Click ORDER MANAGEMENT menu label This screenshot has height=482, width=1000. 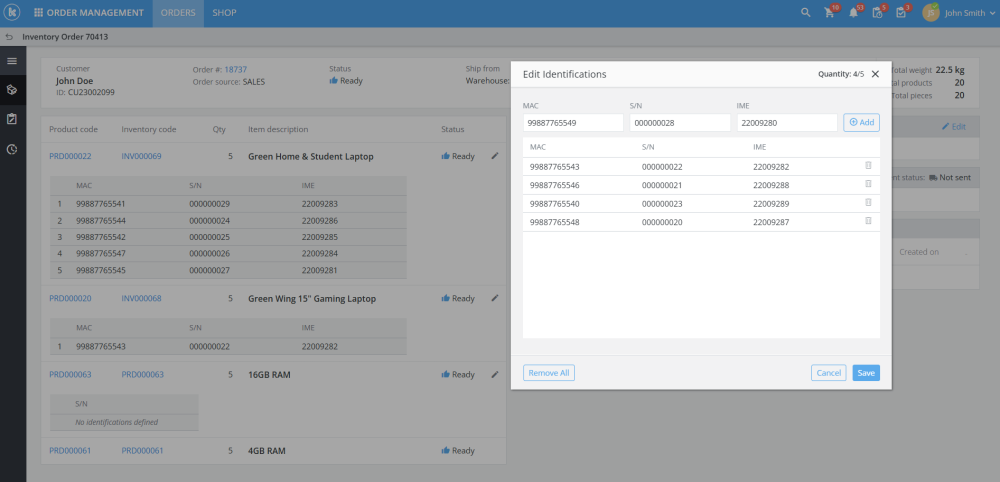pos(95,13)
